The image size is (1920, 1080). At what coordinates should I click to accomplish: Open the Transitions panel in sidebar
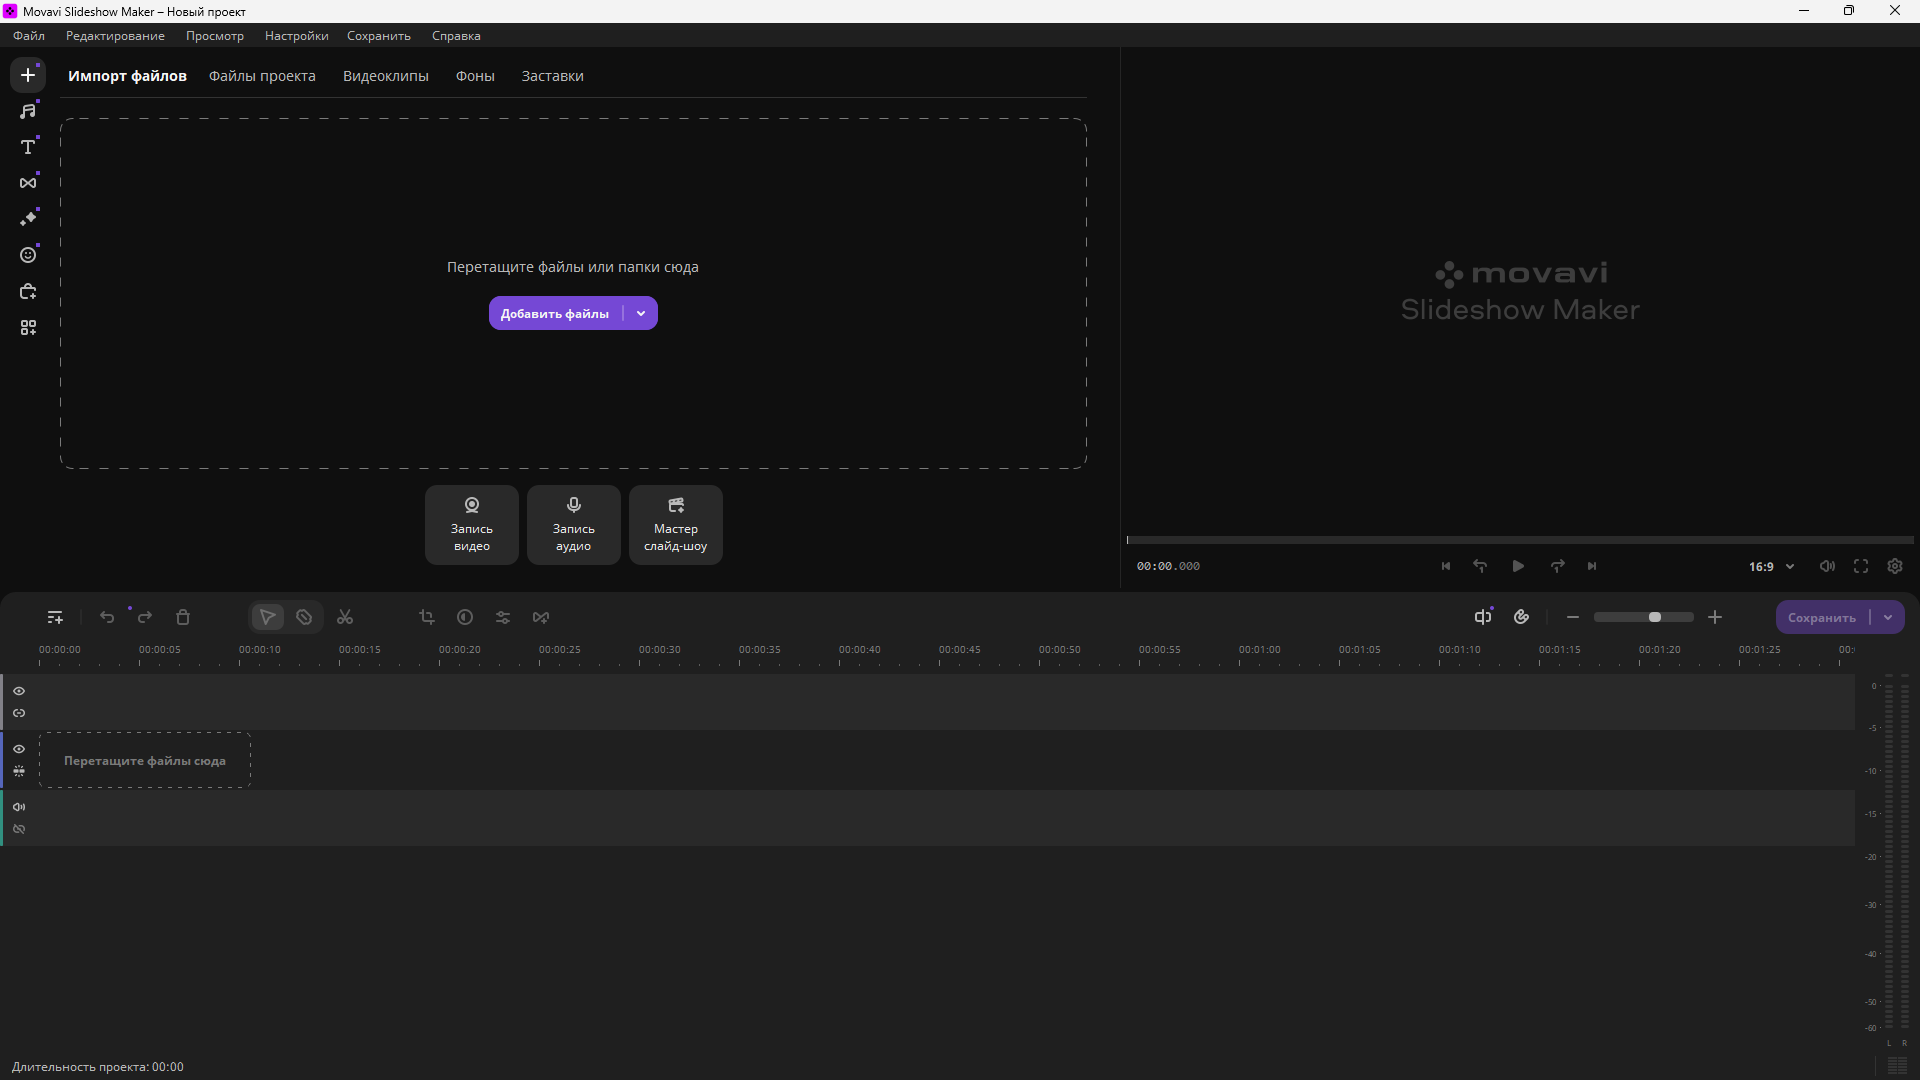28,183
